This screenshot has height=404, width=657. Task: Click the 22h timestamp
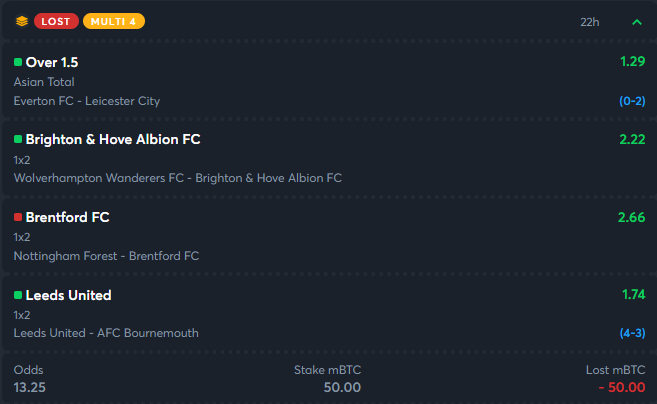pos(590,22)
